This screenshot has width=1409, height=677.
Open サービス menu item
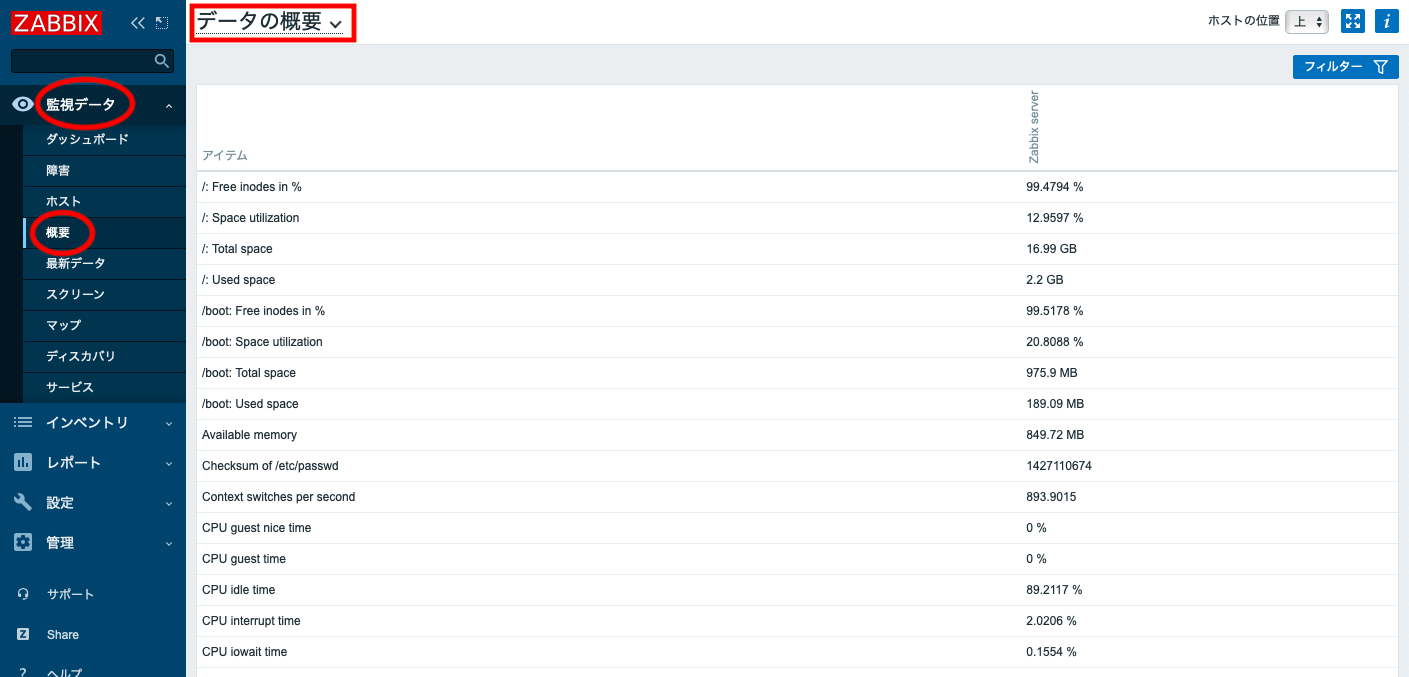[70, 387]
